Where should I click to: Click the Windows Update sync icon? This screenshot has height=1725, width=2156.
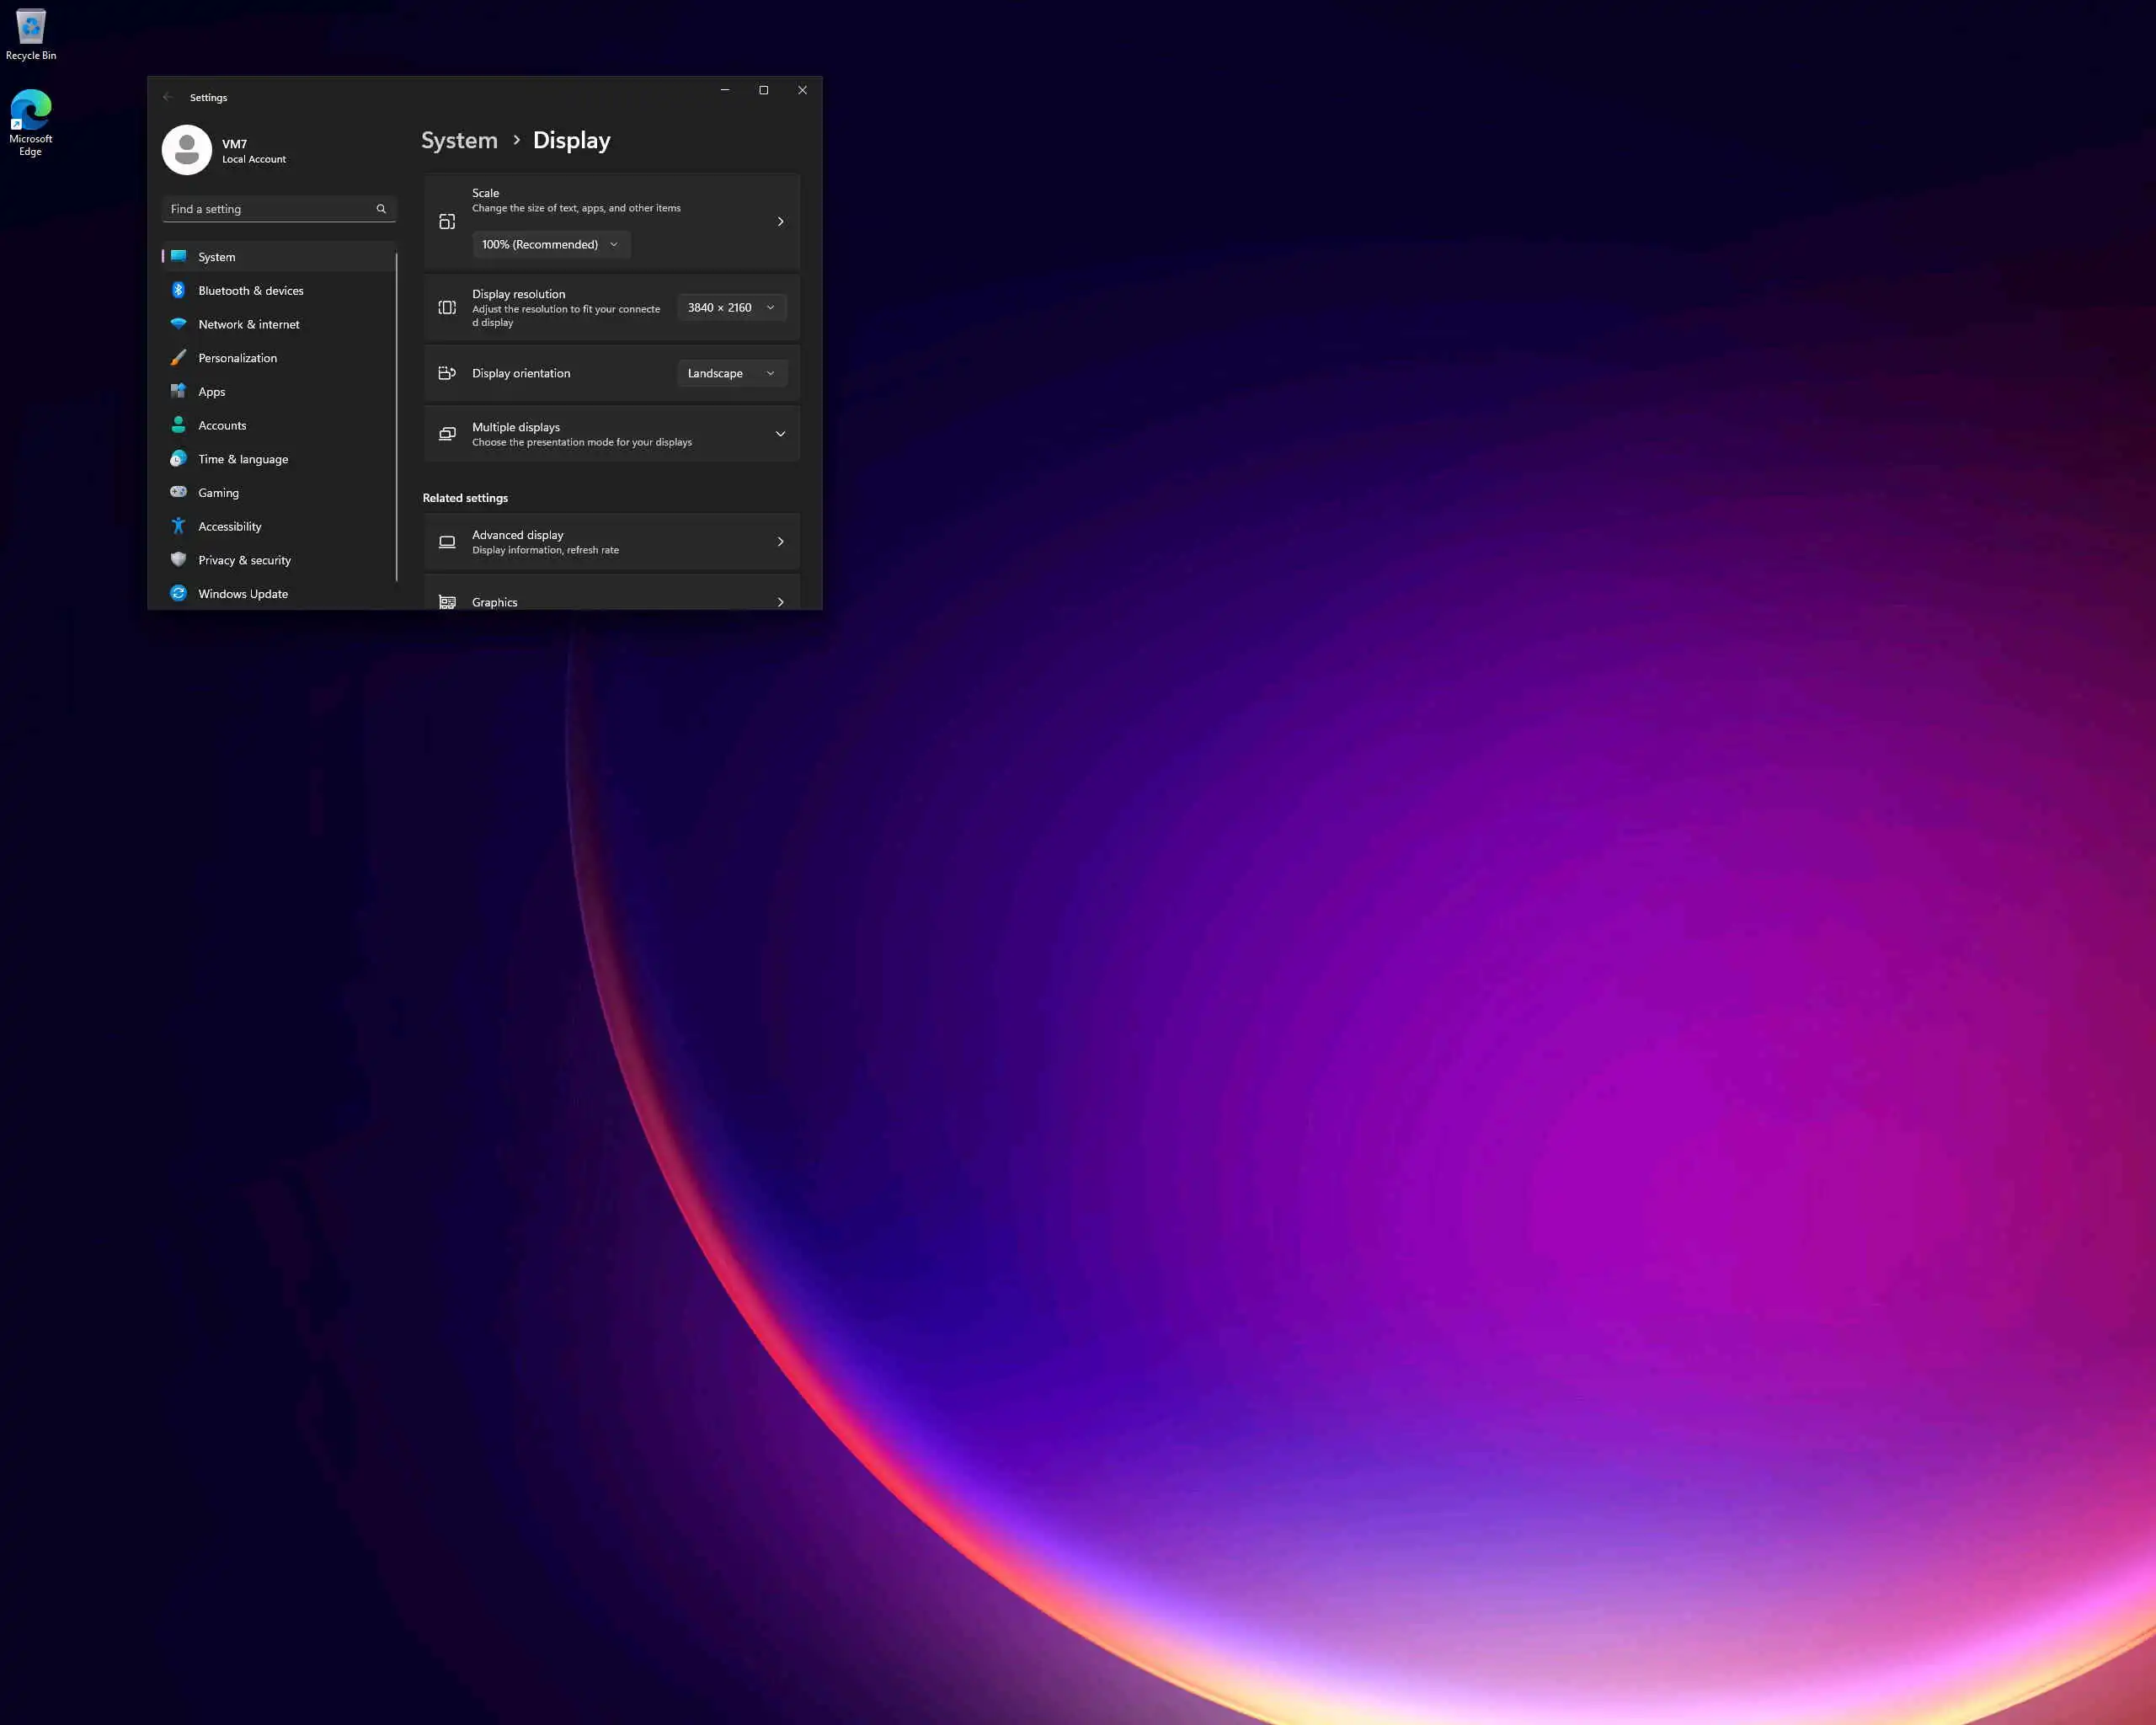coord(178,594)
